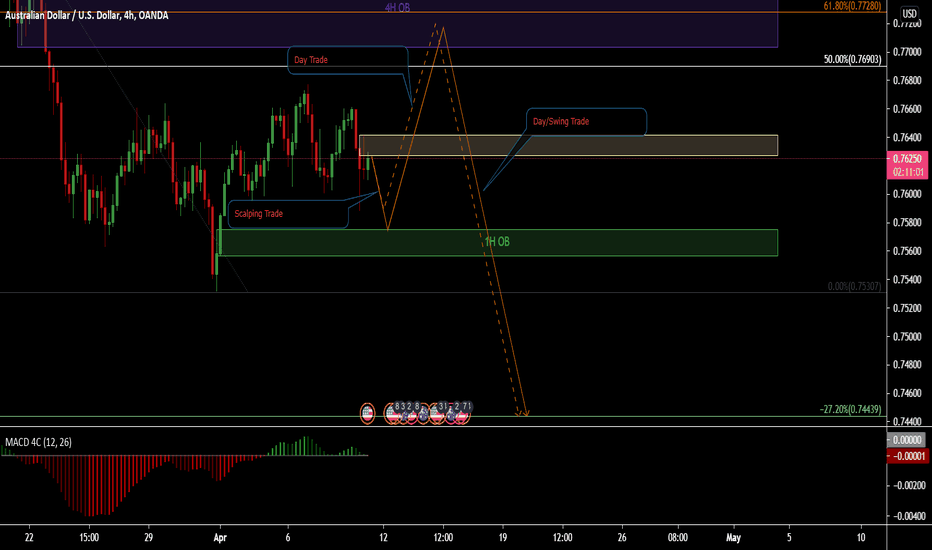Click the 29 date label on time axis

coord(149,538)
